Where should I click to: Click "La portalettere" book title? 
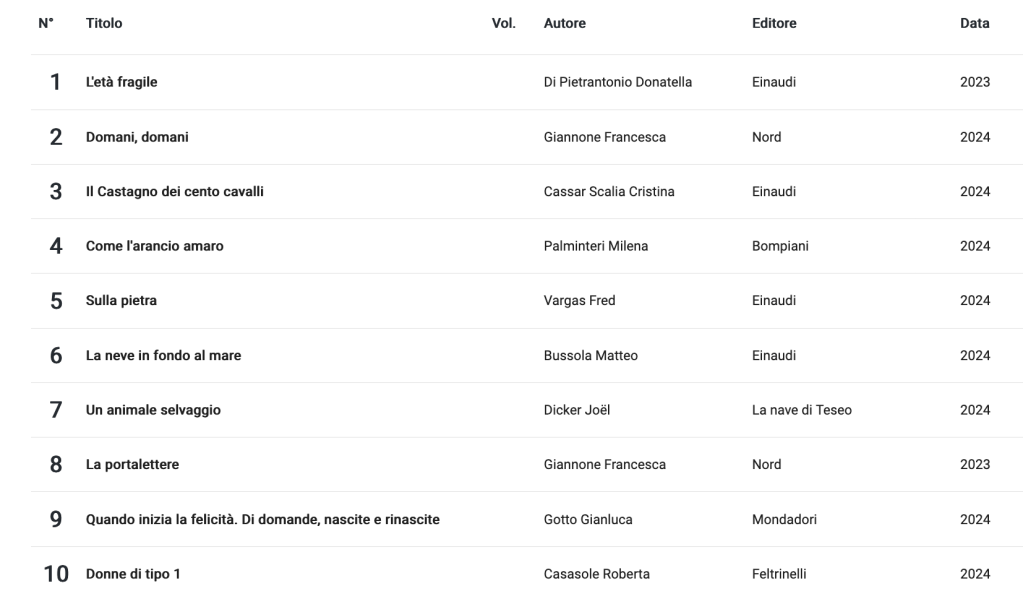(132, 465)
